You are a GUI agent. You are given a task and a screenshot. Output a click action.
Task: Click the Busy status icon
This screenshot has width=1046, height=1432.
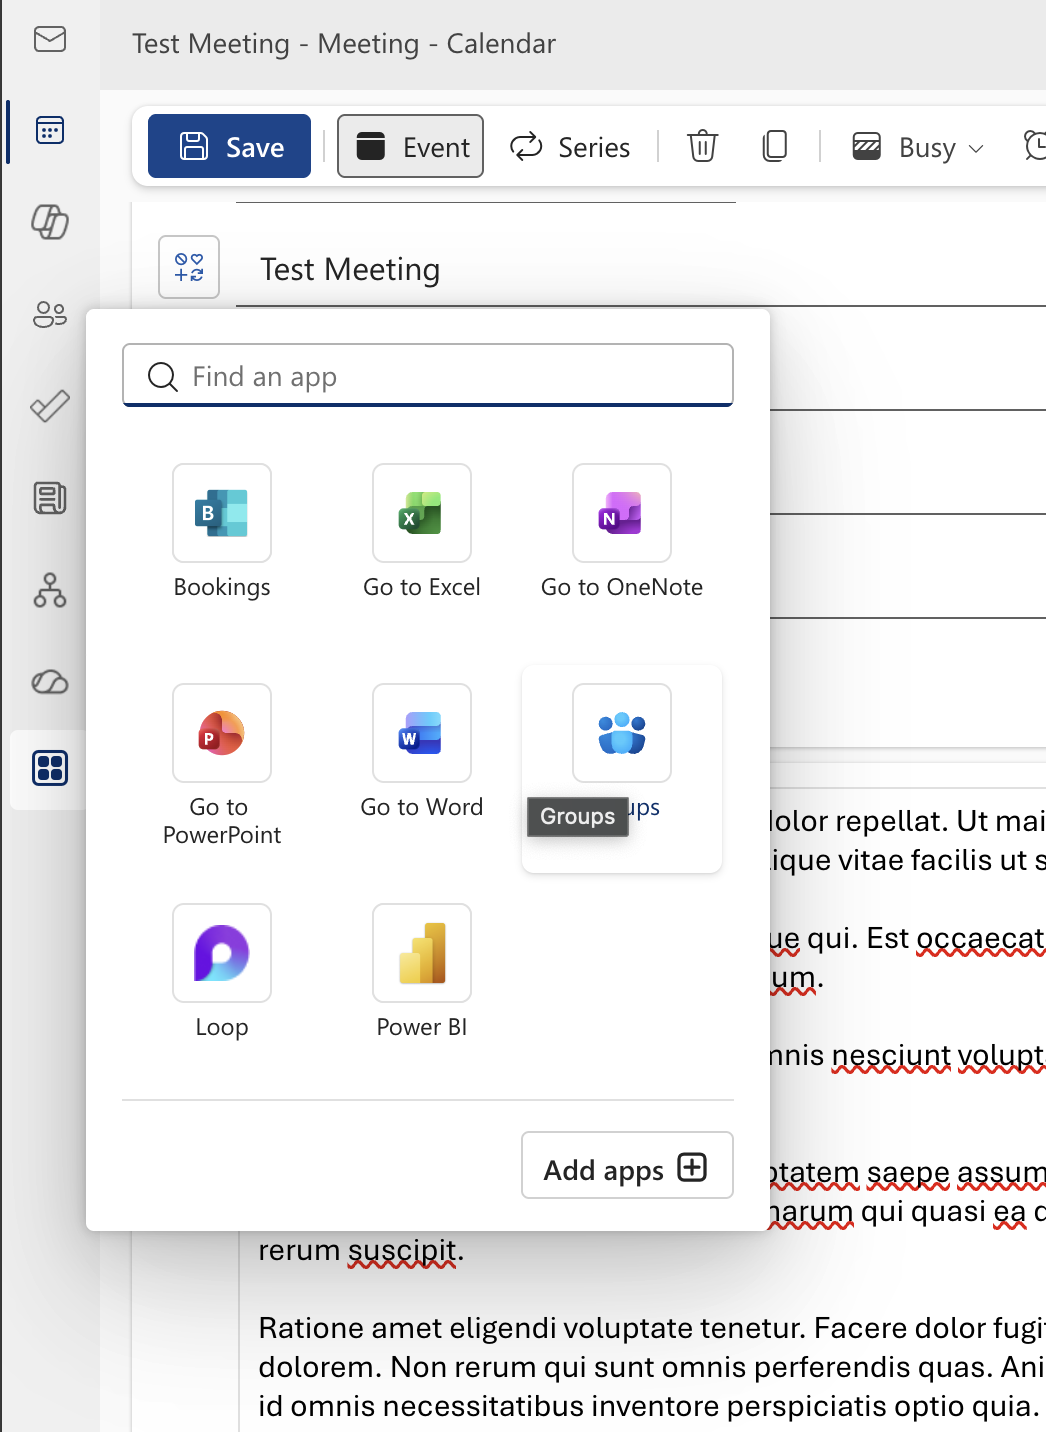(x=866, y=147)
